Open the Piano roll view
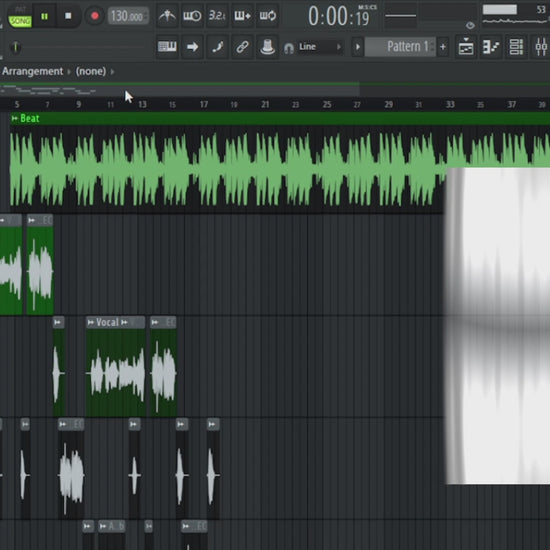The width and height of the screenshot is (550, 550). [x=491, y=47]
